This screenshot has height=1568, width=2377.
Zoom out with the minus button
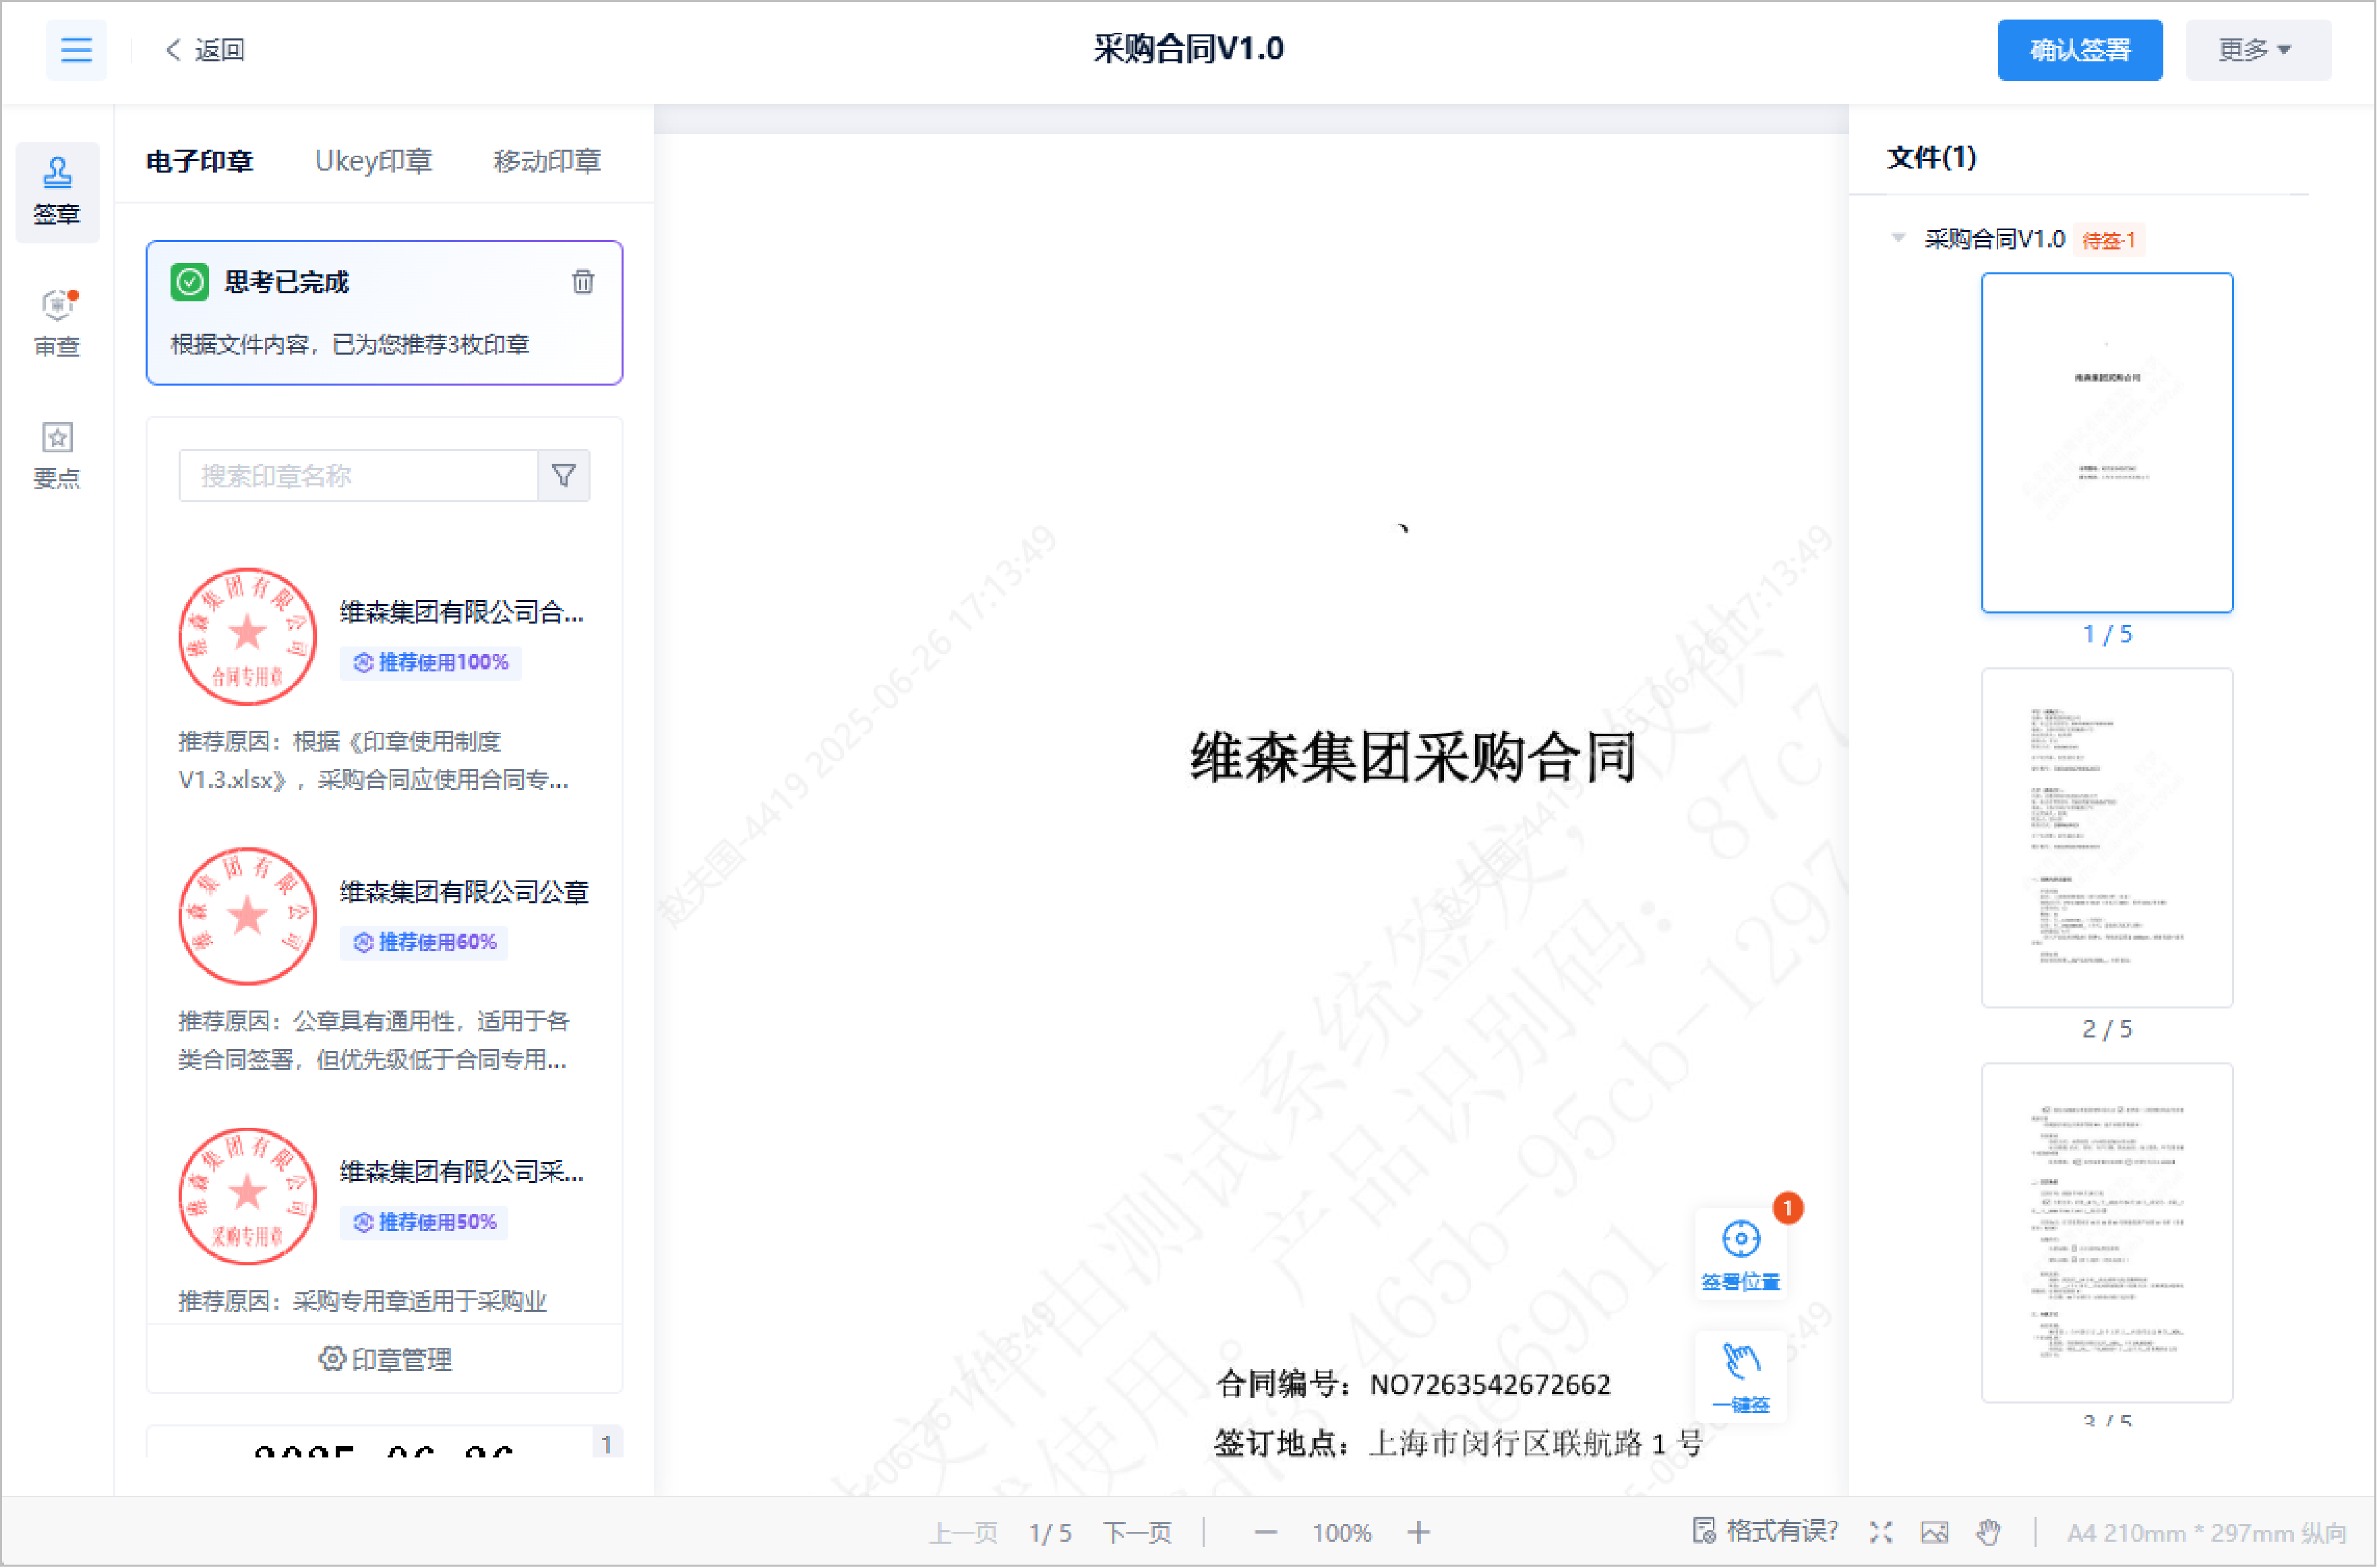tap(1265, 1532)
